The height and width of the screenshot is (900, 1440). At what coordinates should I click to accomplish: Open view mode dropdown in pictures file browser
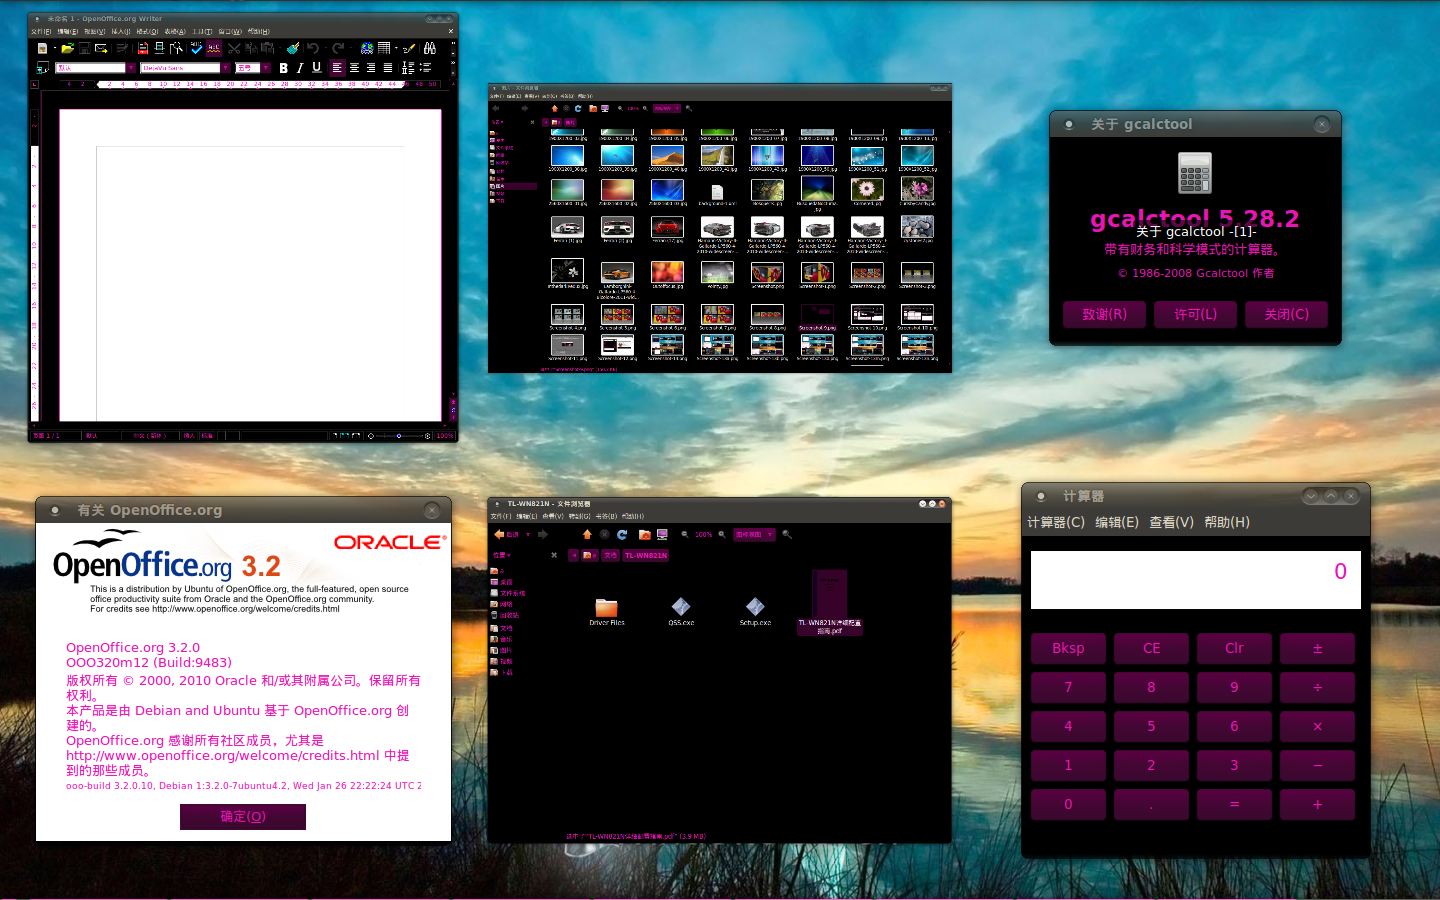click(666, 108)
